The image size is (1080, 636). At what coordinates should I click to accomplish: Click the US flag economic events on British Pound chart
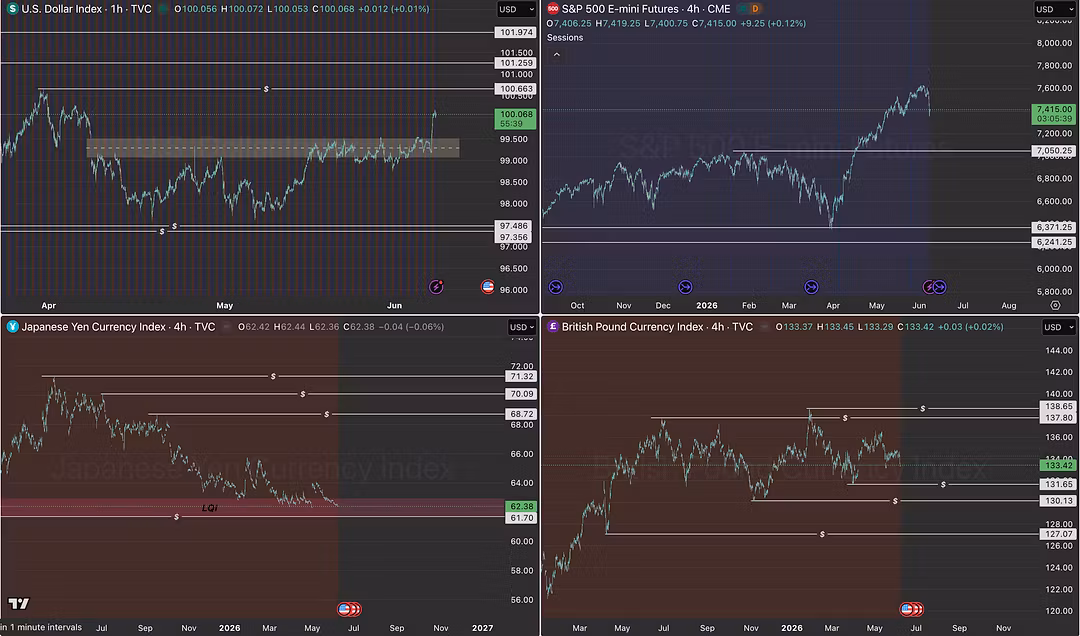tap(912, 609)
